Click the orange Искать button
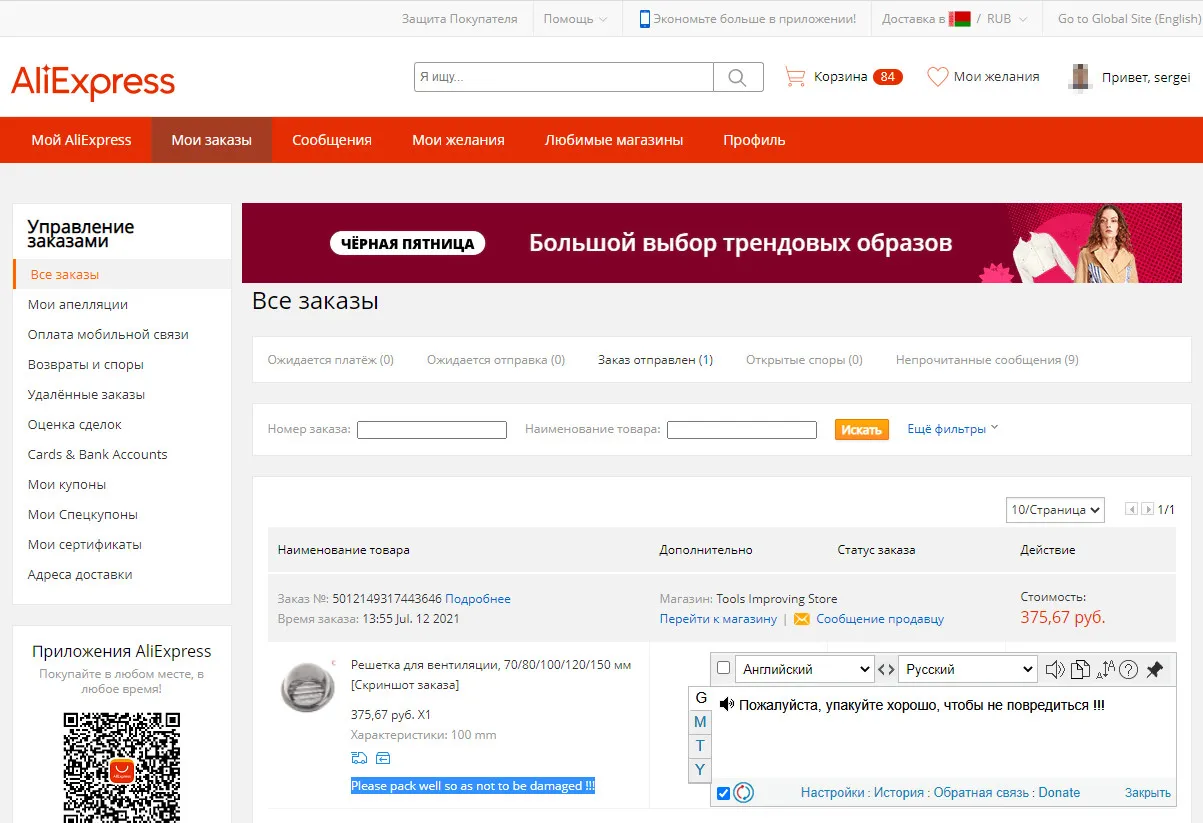Screen dimensions: 1203x823 tap(862, 429)
